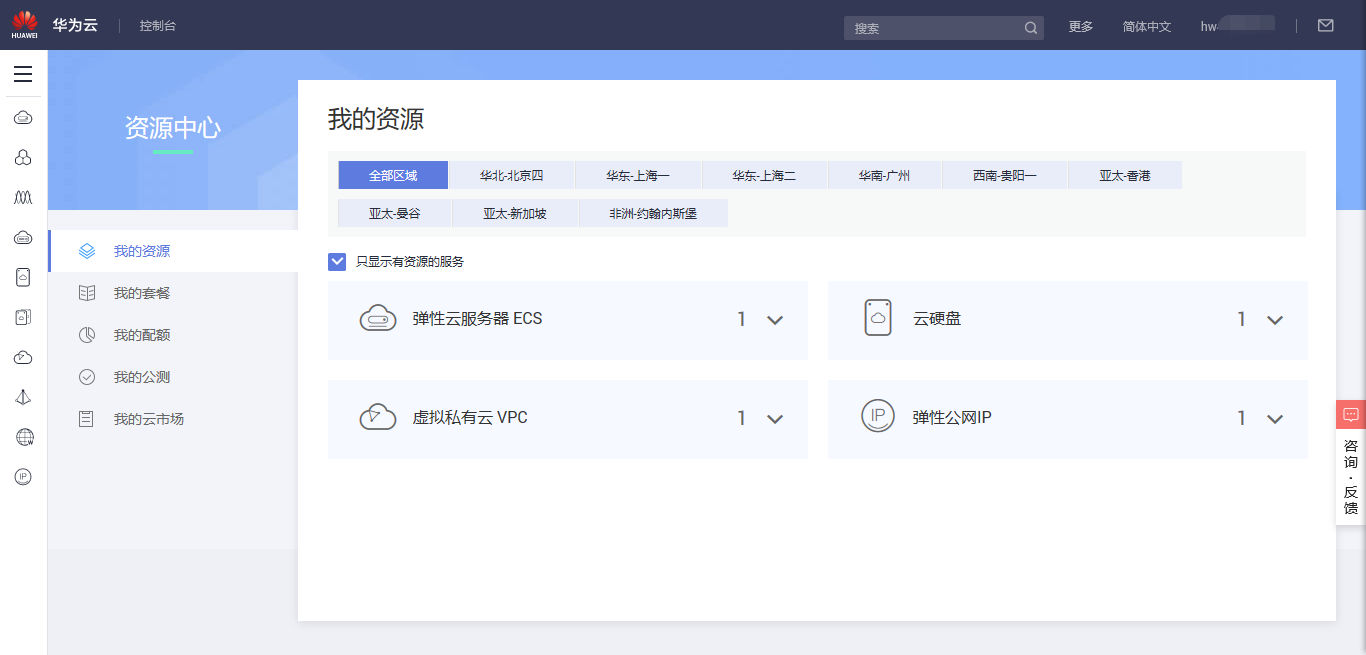Click the cloud-with-disk icon, fourth in the left rail

click(x=23, y=238)
